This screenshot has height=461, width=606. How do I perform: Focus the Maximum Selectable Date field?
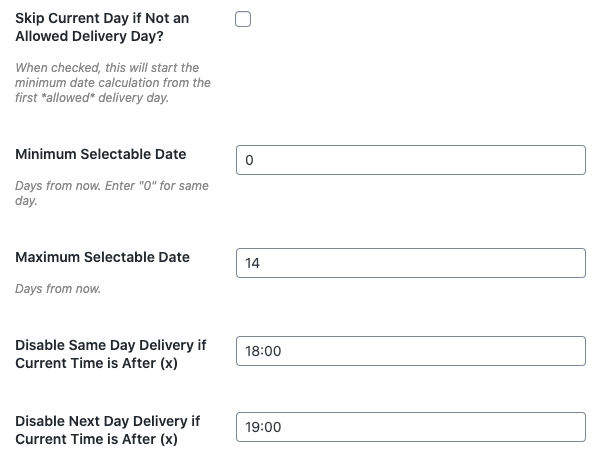click(411, 263)
